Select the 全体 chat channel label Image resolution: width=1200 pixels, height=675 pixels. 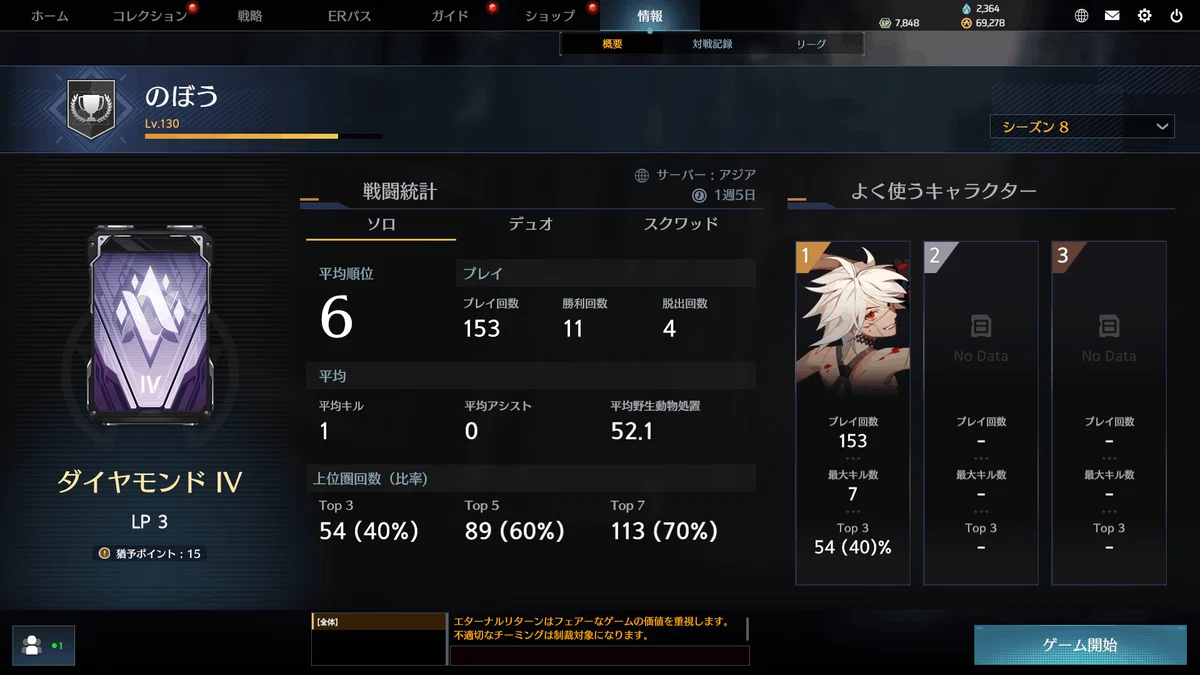(325, 622)
